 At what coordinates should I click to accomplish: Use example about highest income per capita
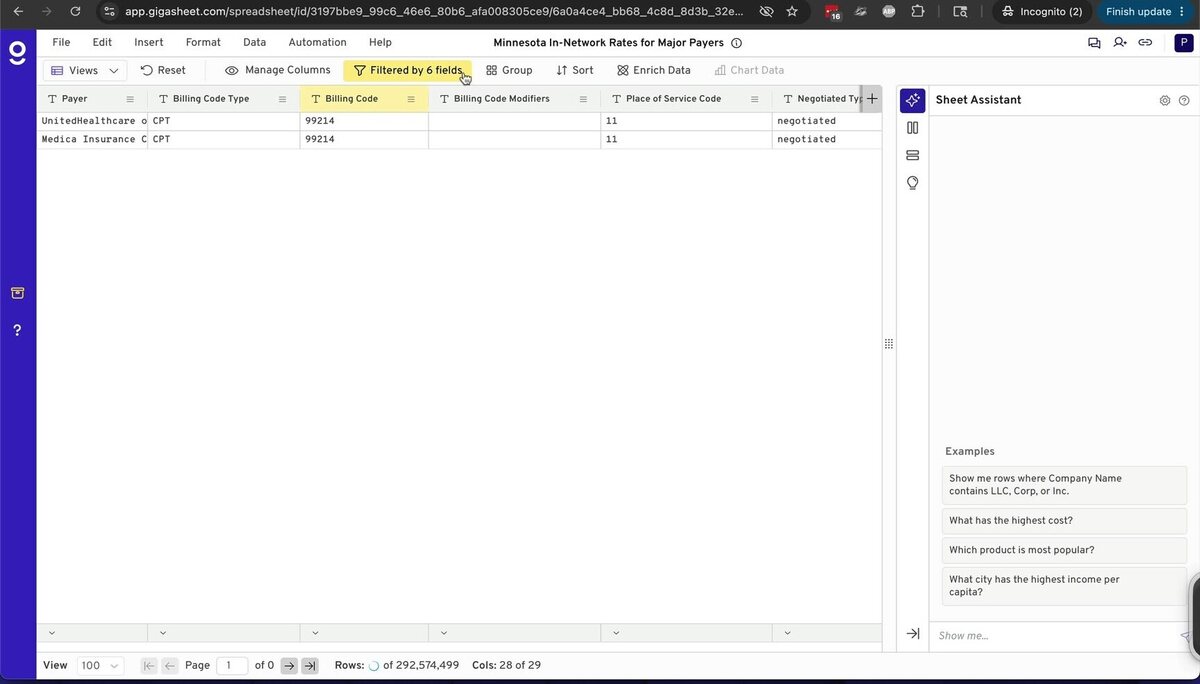click(x=1064, y=586)
